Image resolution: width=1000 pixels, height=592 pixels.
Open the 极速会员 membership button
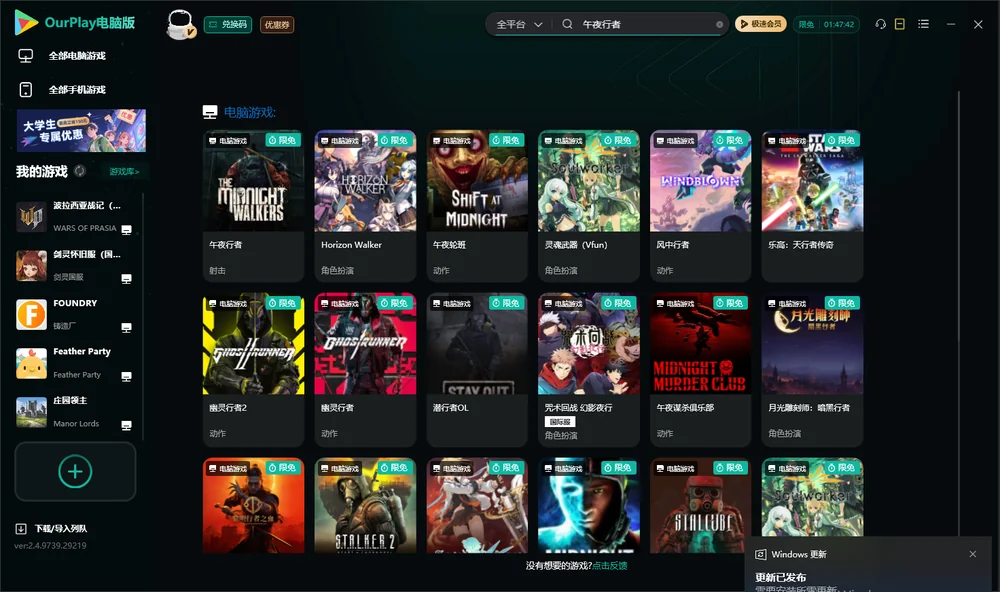(761, 24)
